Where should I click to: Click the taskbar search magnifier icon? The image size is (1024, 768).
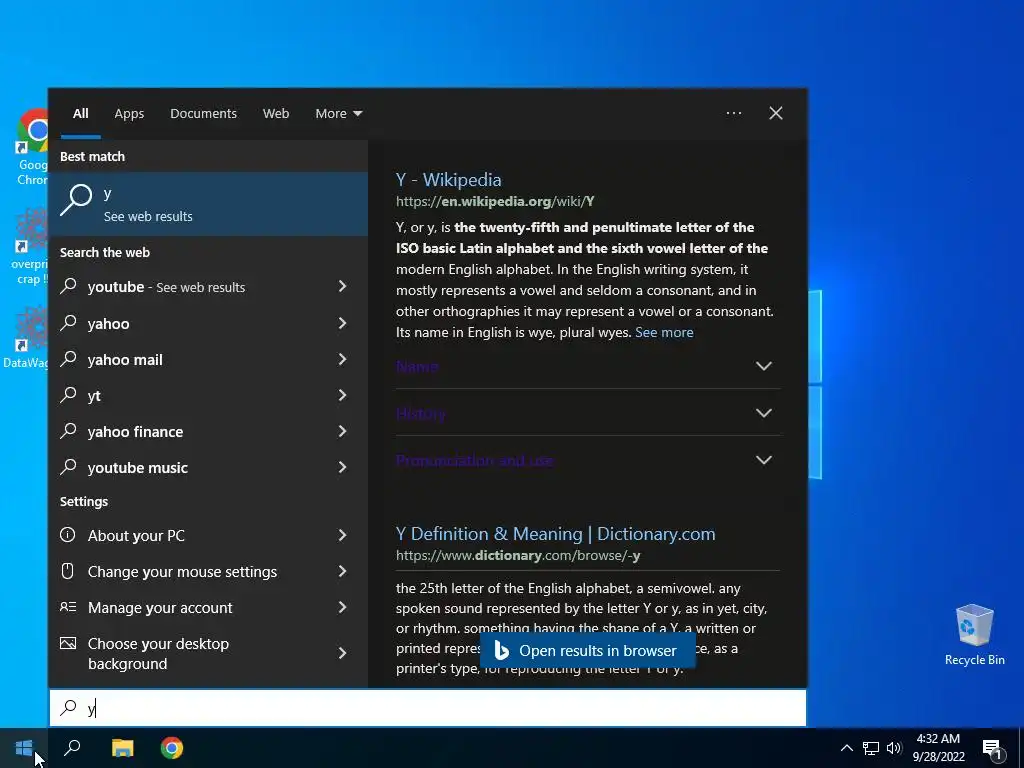point(72,748)
